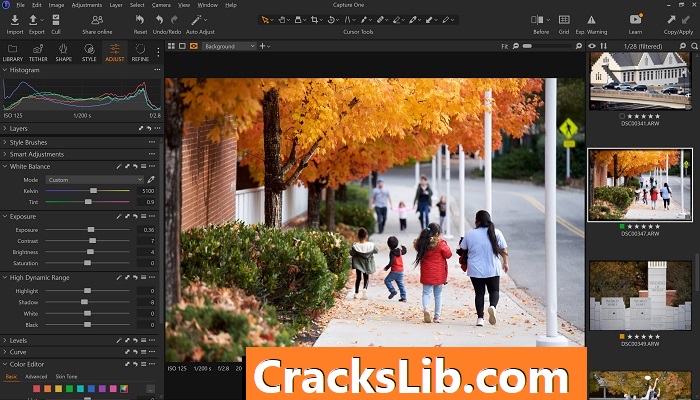
Task: Click the Share online icon
Action: coord(97,20)
